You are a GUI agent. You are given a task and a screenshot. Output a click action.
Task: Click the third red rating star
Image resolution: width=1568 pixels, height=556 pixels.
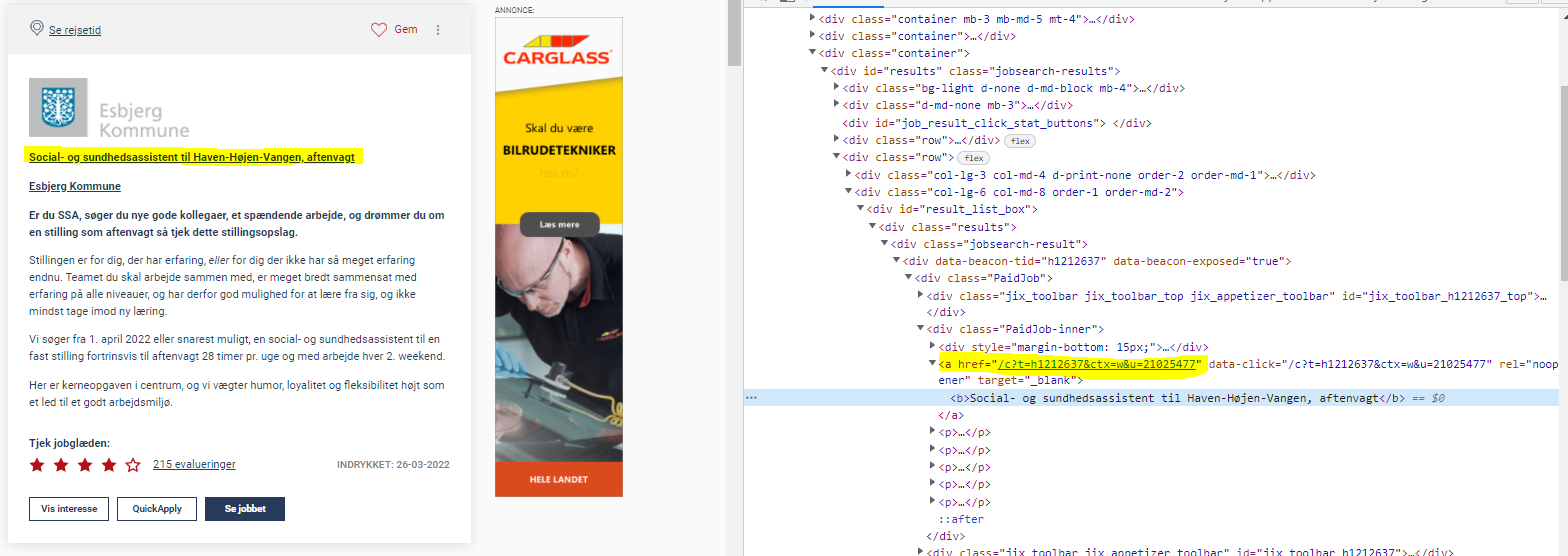pyautogui.click(x=85, y=465)
